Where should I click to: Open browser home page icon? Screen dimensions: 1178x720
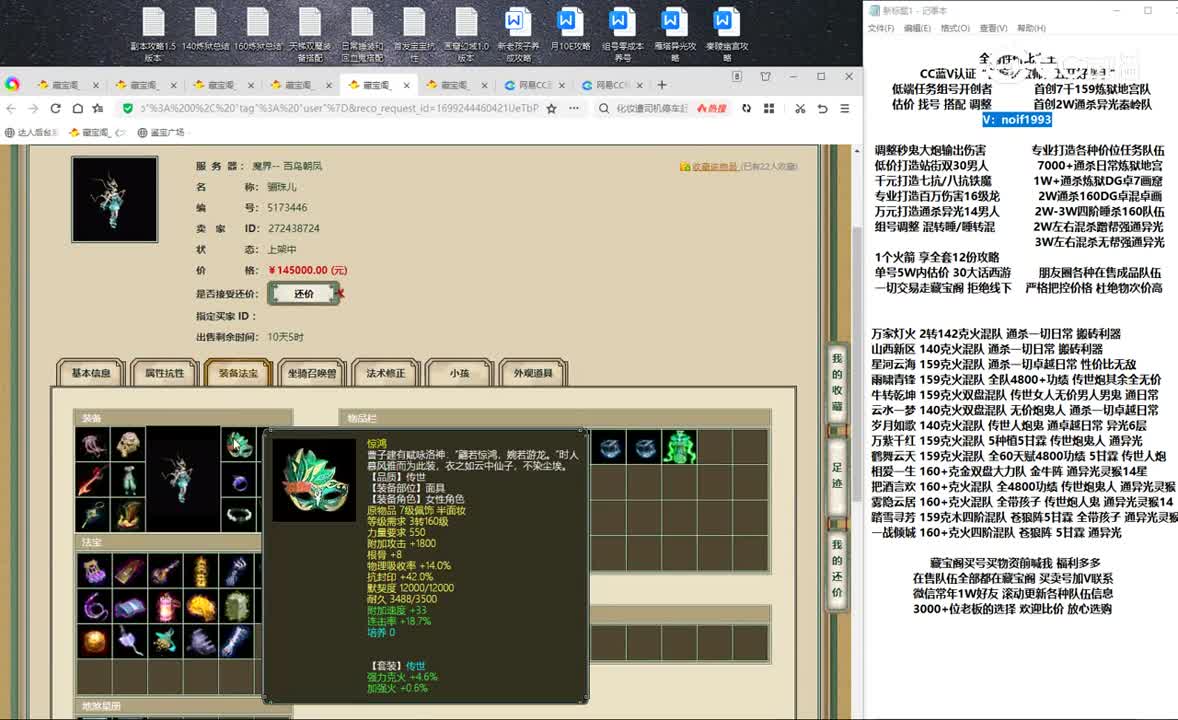(77, 108)
